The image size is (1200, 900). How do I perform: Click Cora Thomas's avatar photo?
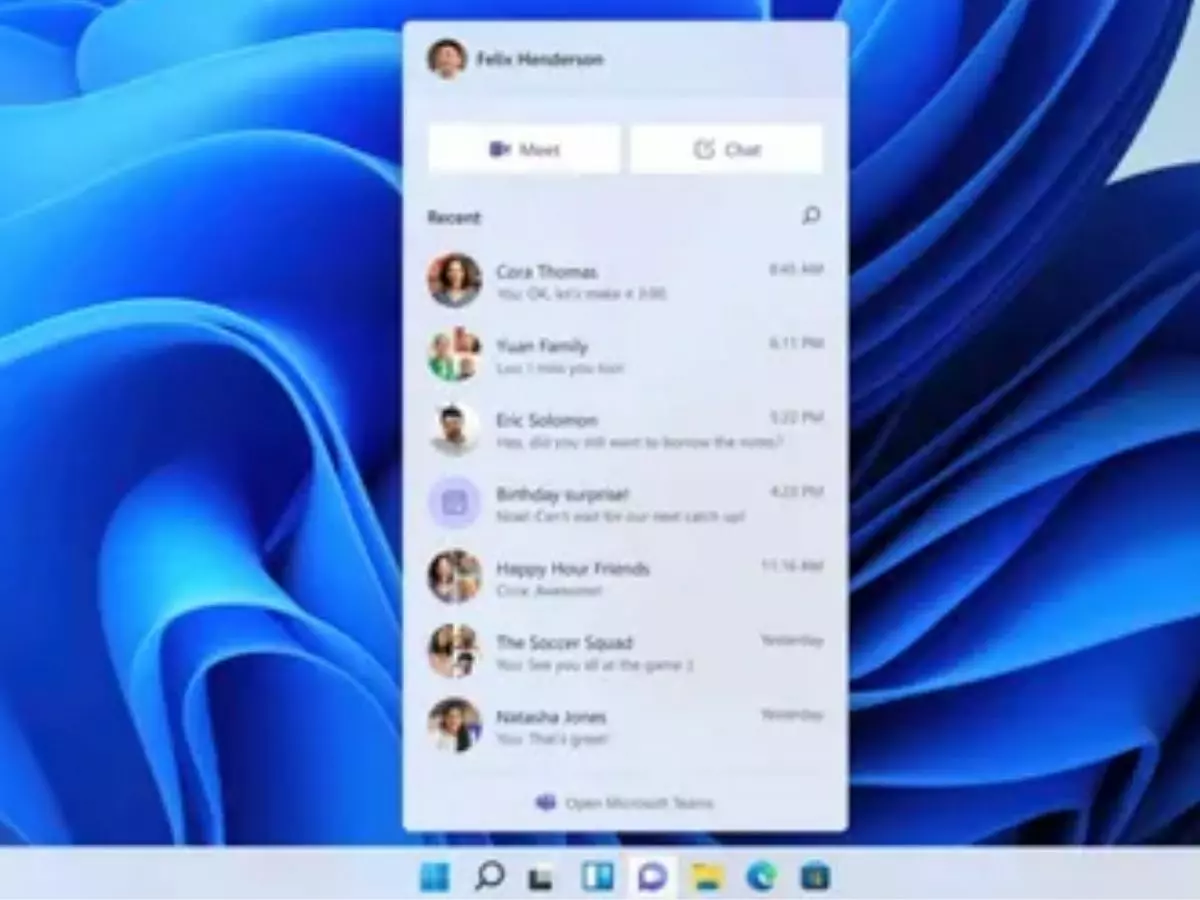tap(455, 281)
